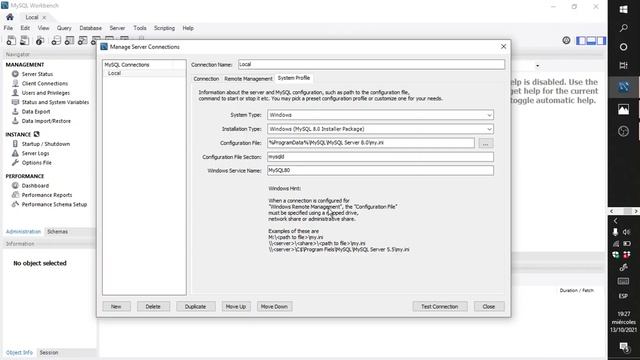
Task: Browse for configuration file with ellipsis button
Action: (485, 143)
